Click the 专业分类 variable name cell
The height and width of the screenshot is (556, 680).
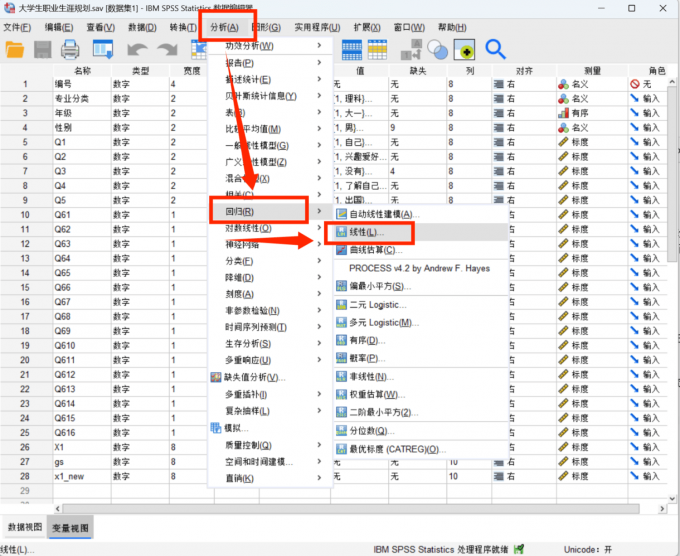click(82, 98)
